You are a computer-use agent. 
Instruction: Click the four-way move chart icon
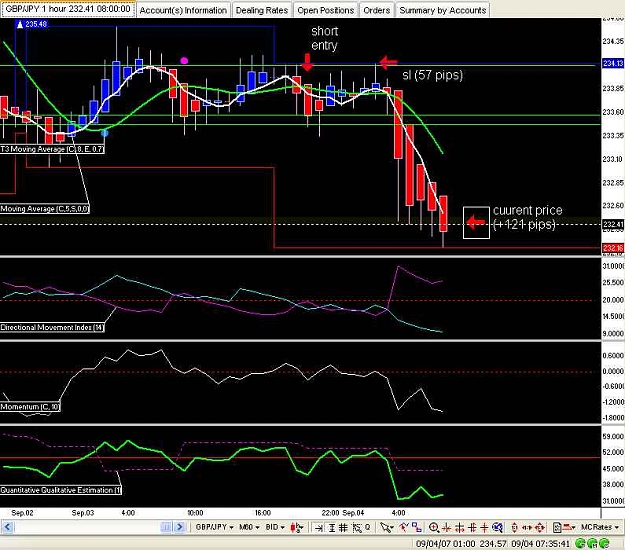(x=539, y=528)
